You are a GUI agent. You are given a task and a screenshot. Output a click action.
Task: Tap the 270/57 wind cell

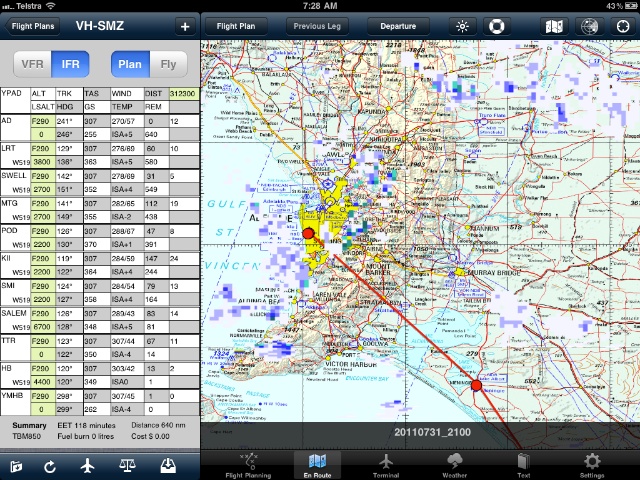coord(127,121)
